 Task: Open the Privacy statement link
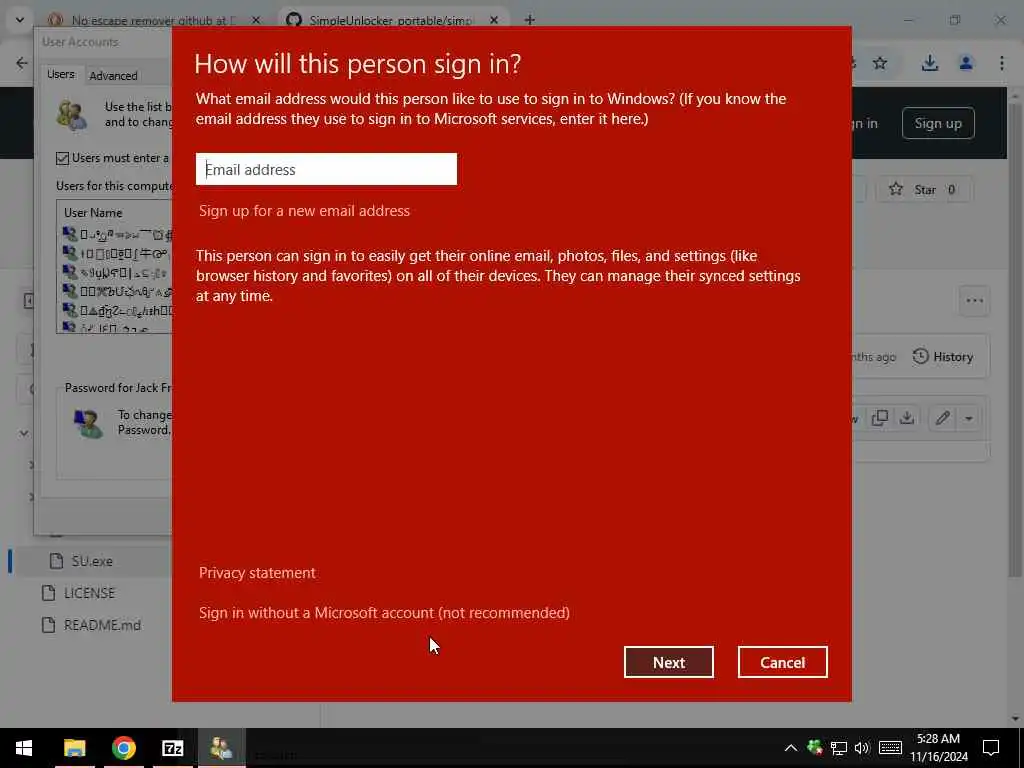257,573
